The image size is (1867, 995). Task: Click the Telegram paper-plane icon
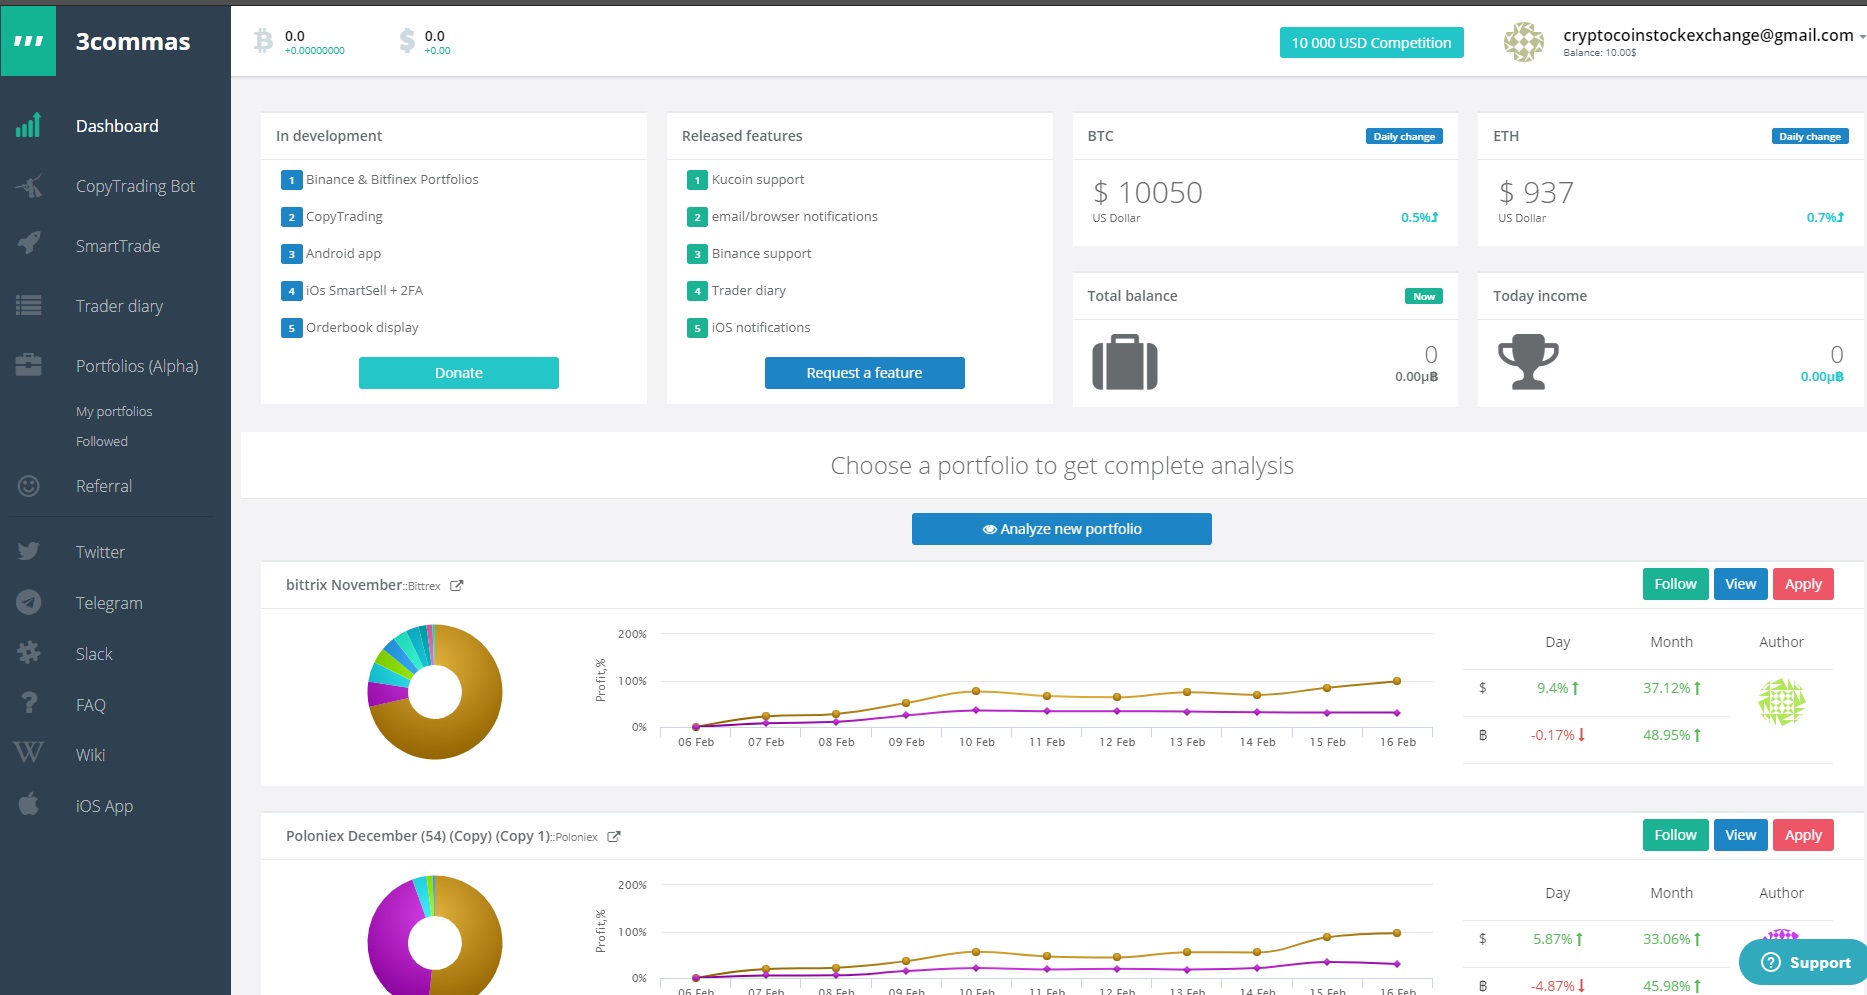coord(29,602)
